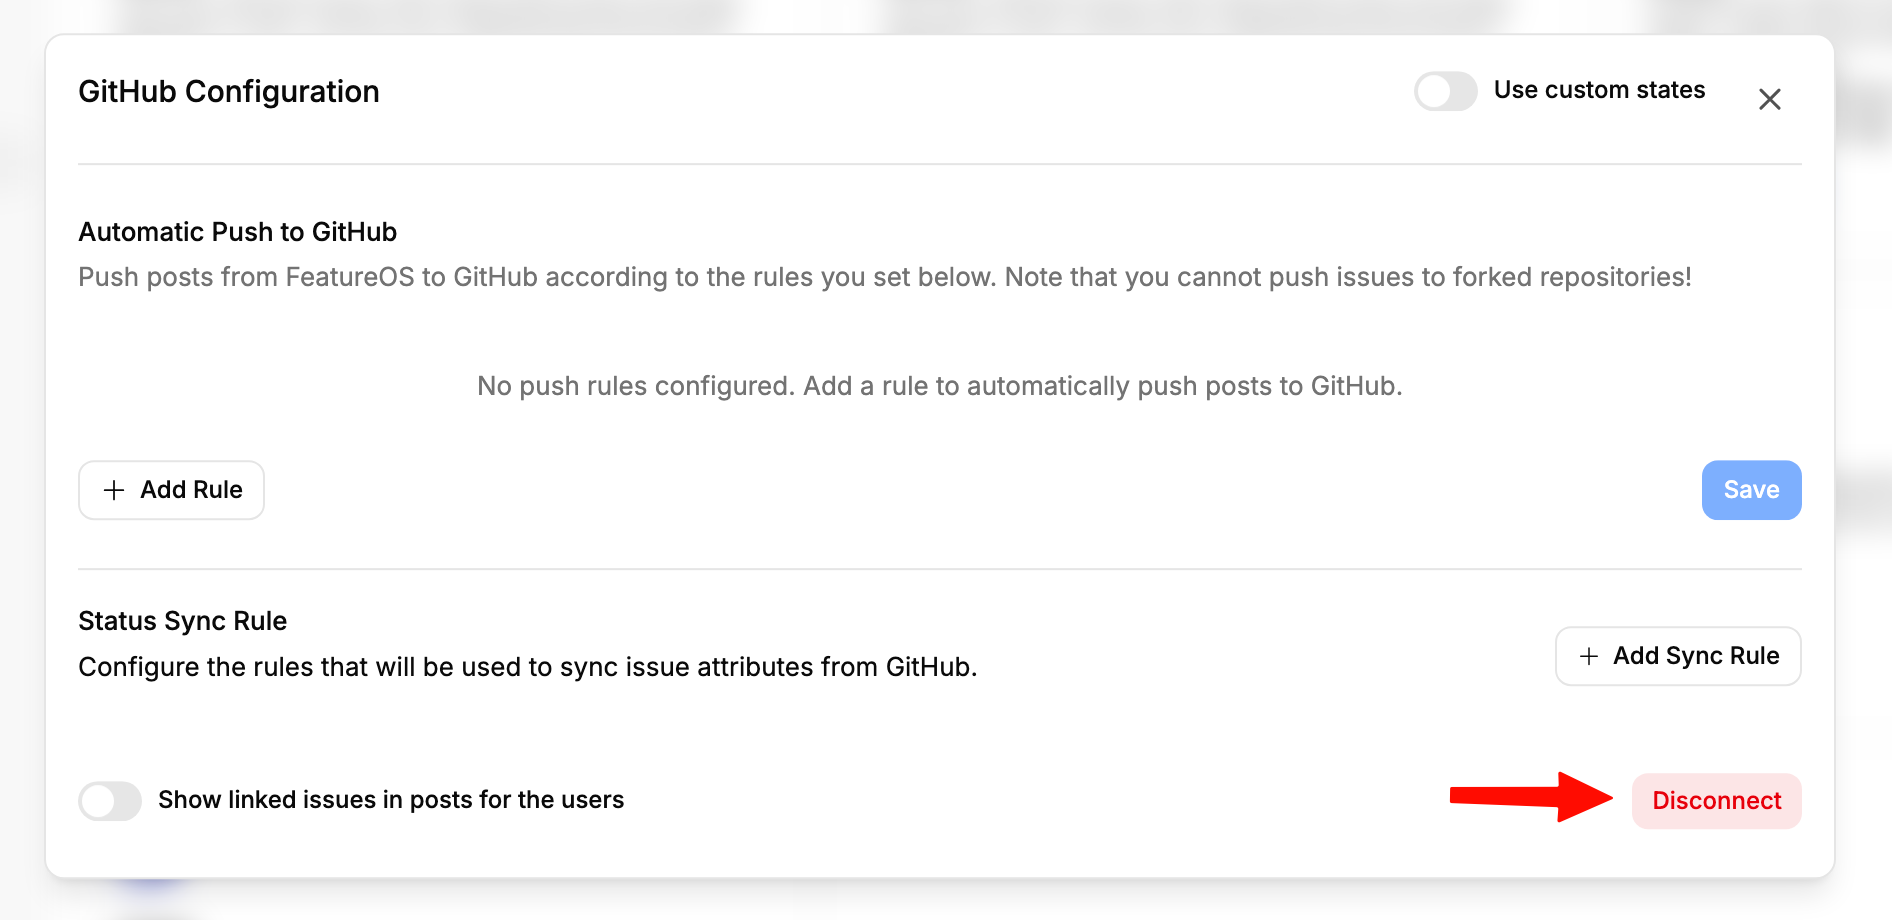Select the Automatic Push to GitHub heading
Screen dimensions: 1892x920
point(238,232)
